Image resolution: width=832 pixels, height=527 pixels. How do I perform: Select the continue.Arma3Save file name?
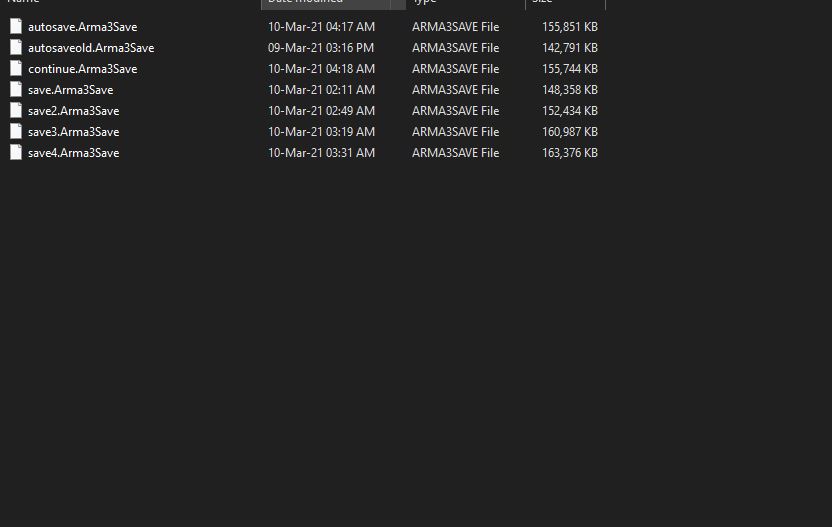pyautogui.click(x=82, y=69)
